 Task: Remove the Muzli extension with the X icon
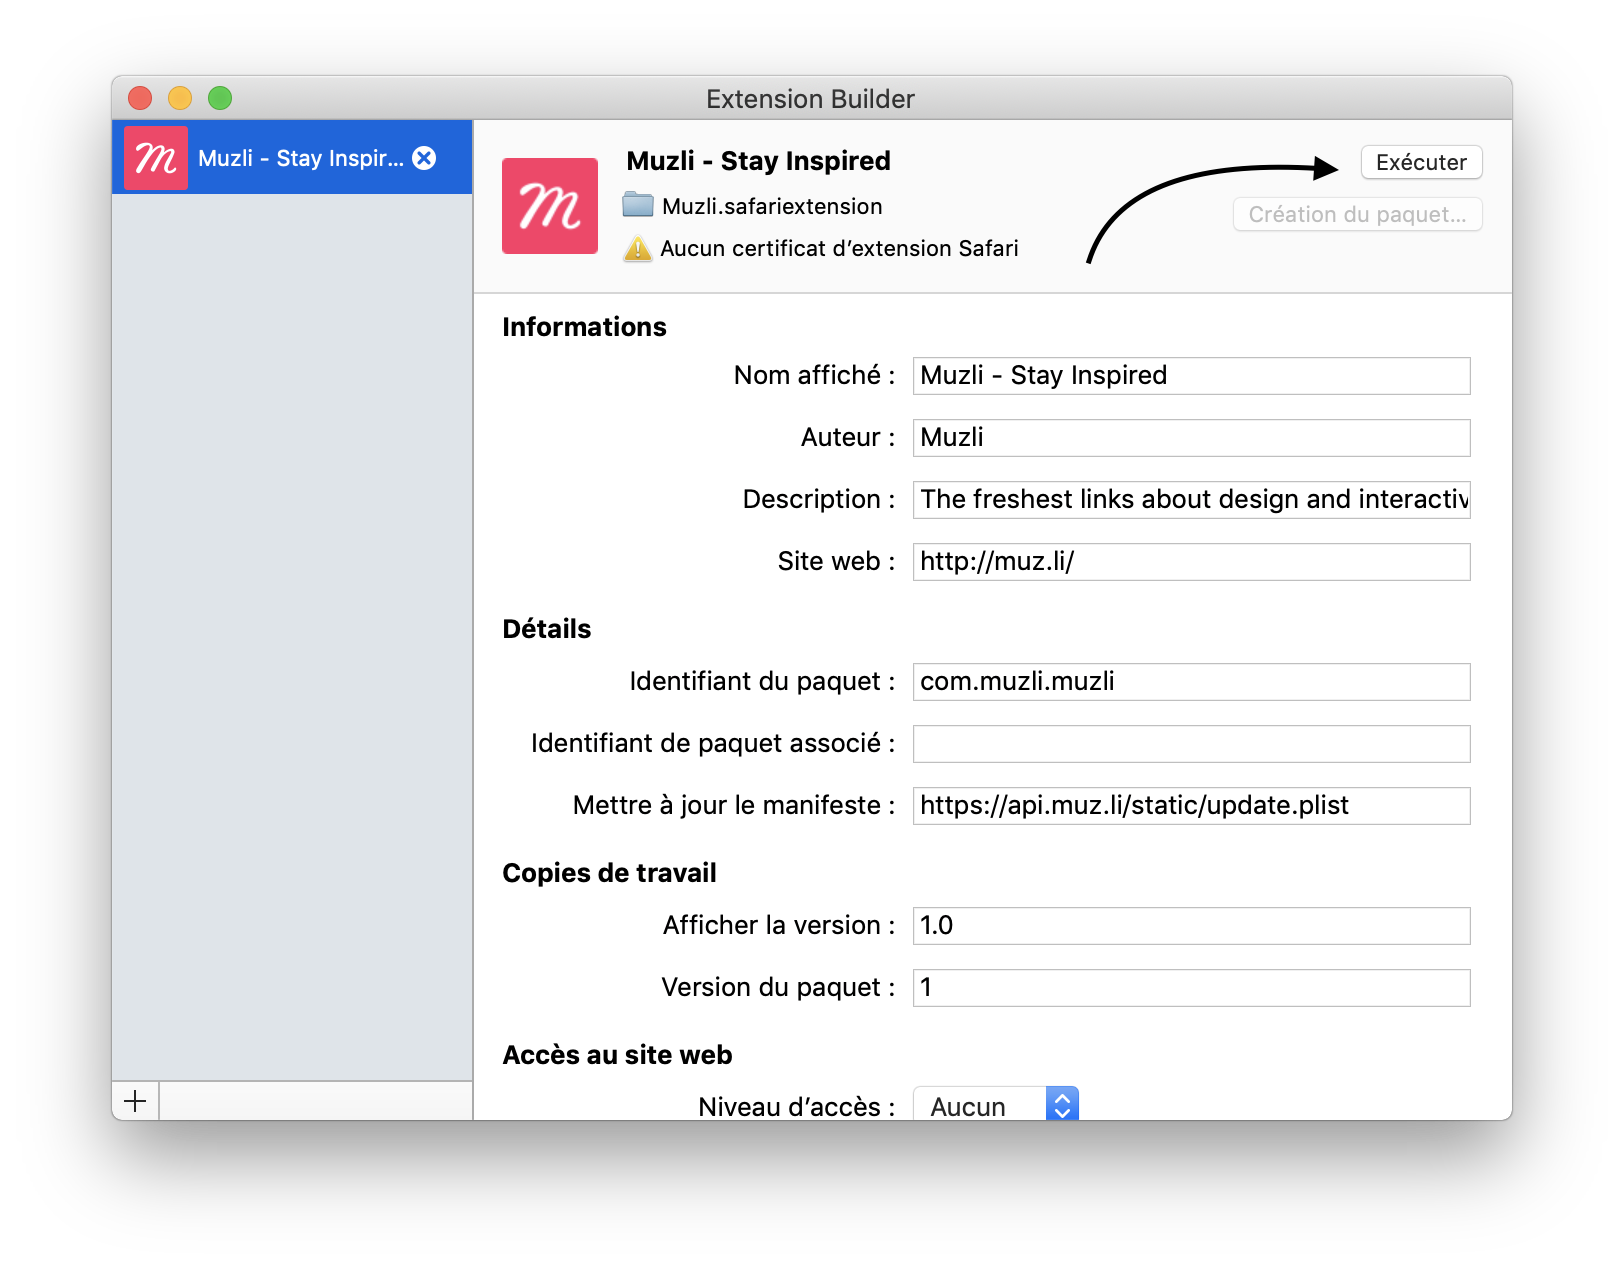point(424,158)
